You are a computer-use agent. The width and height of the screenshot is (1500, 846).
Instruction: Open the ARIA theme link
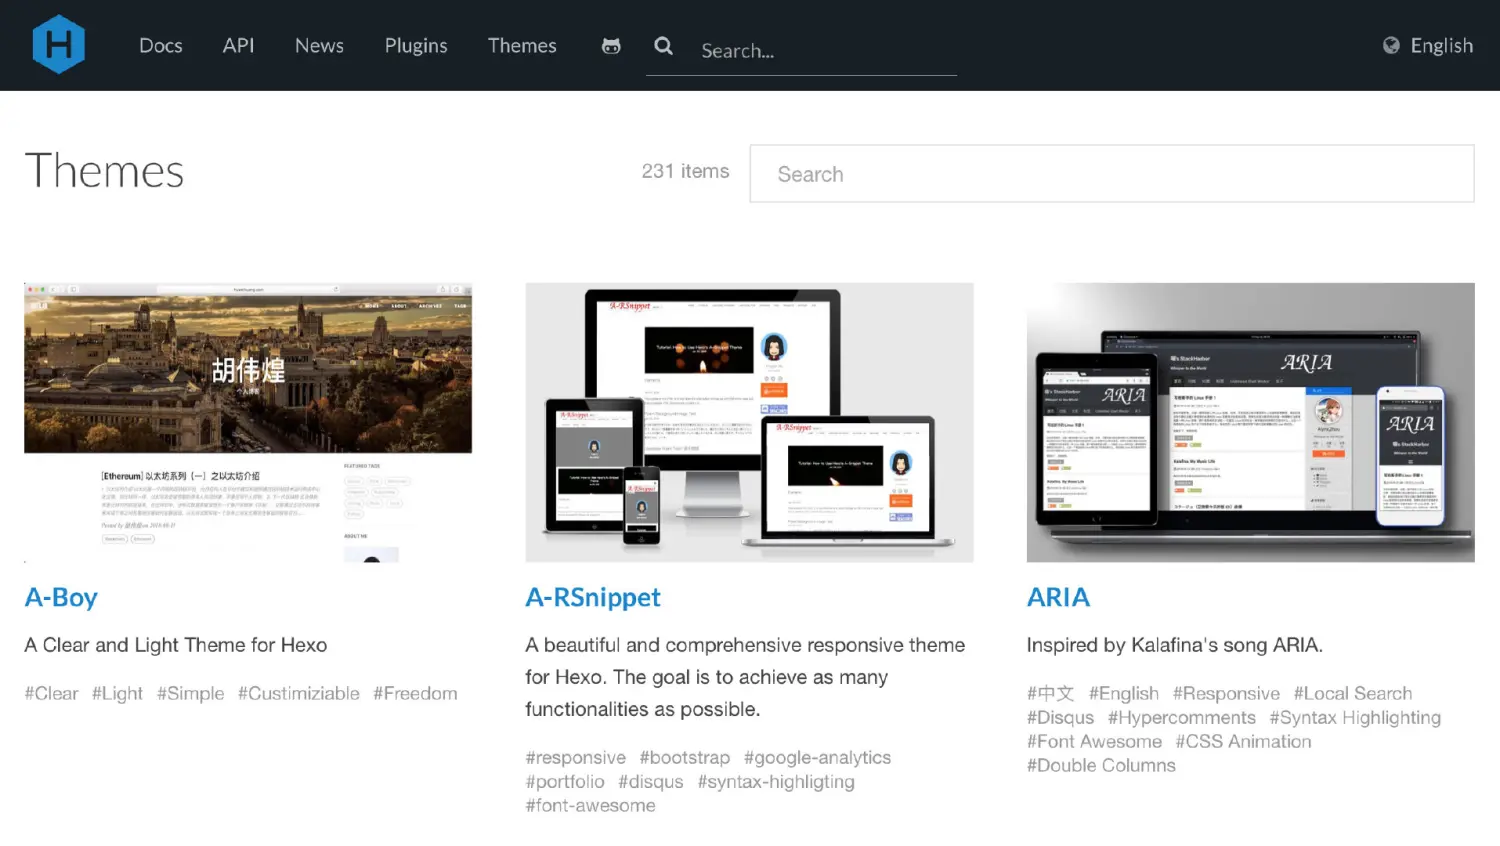click(x=1058, y=597)
